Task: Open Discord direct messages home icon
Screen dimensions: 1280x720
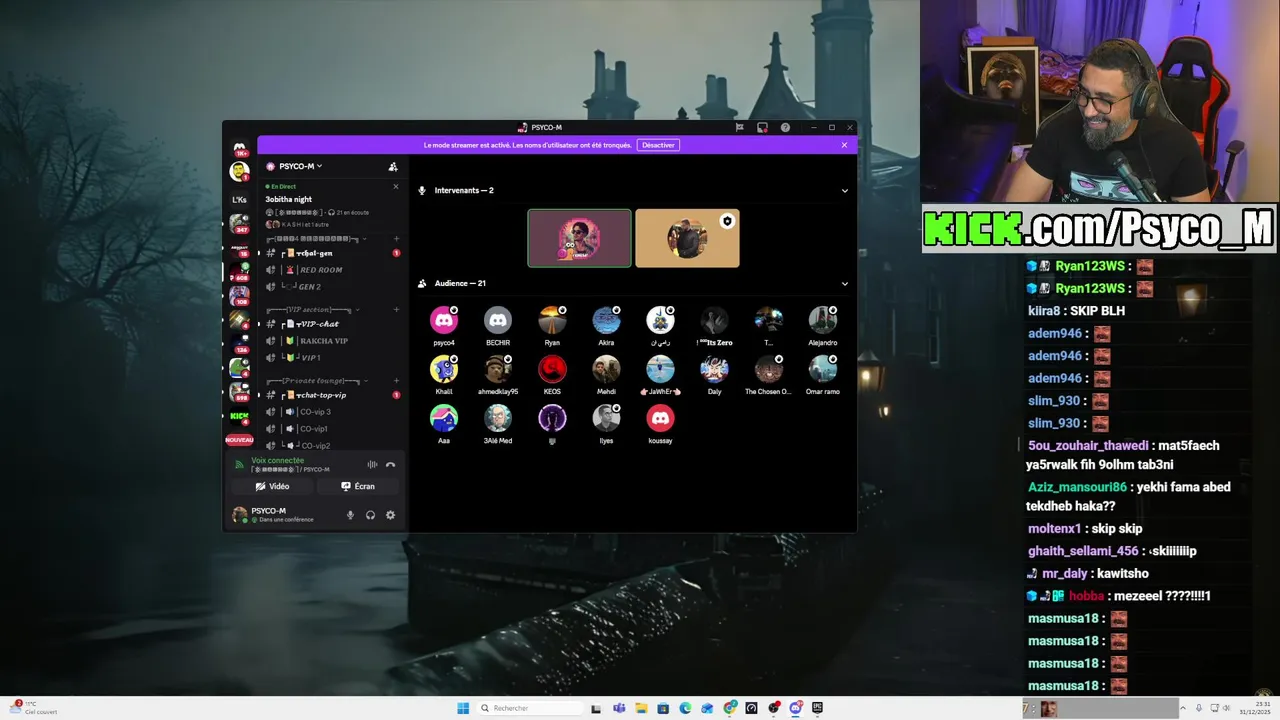Action: pyautogui.click(x=240, y=149)
